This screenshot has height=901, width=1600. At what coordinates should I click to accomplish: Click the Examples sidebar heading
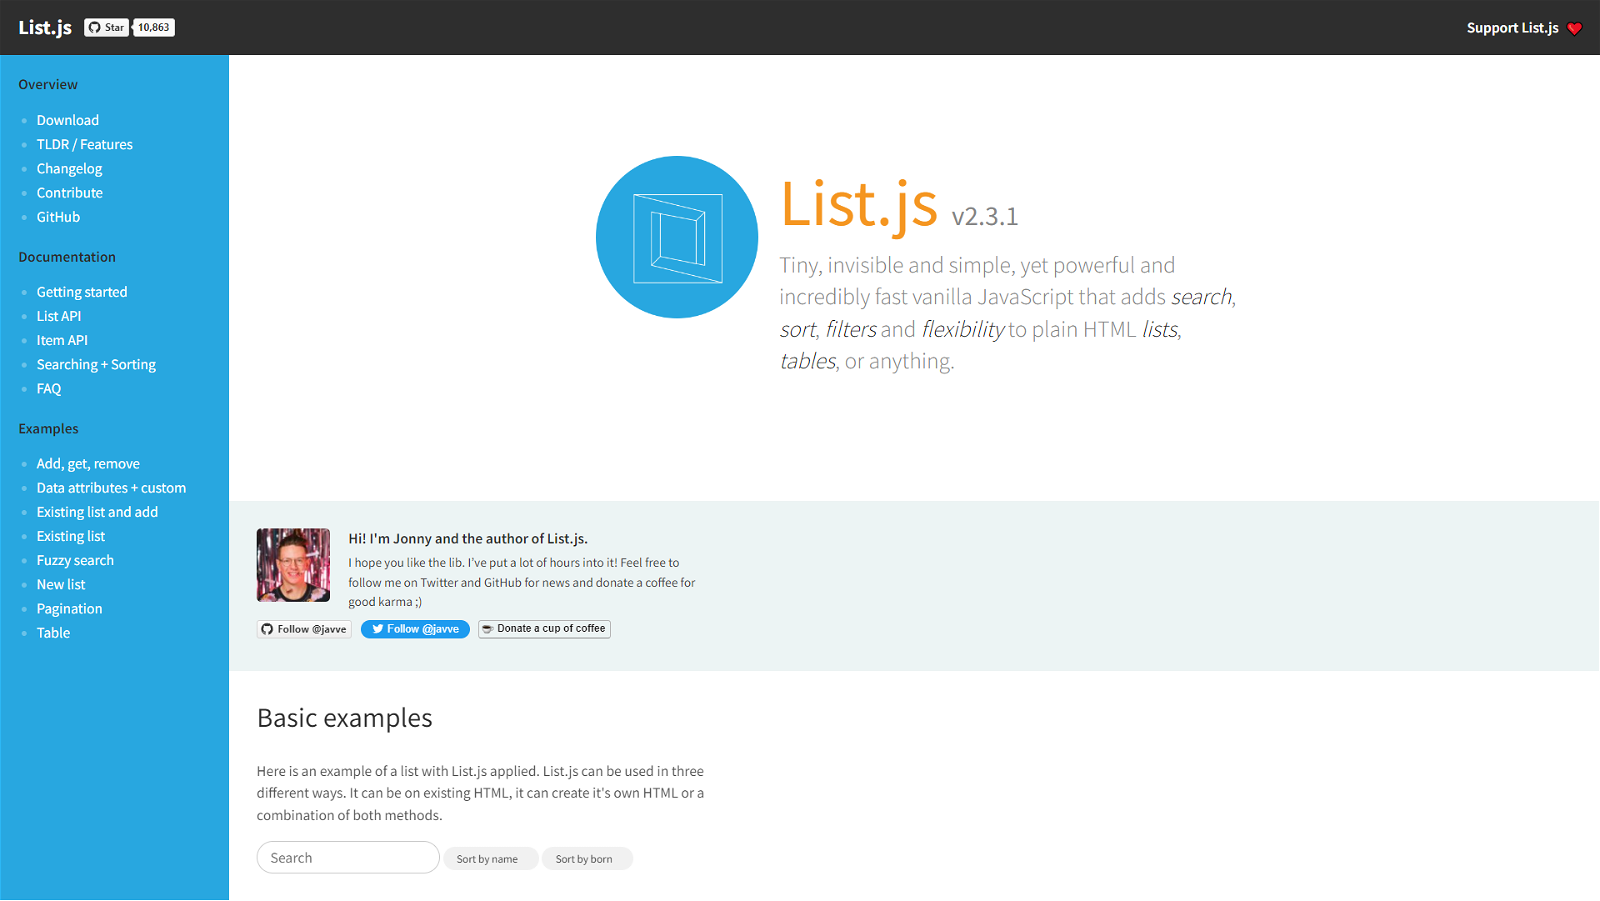point(48,429)
